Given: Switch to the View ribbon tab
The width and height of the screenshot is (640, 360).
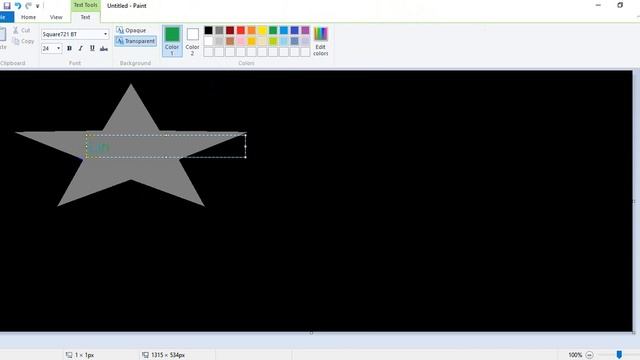Looking at the screenshot, I should click(x=56, y=17).
